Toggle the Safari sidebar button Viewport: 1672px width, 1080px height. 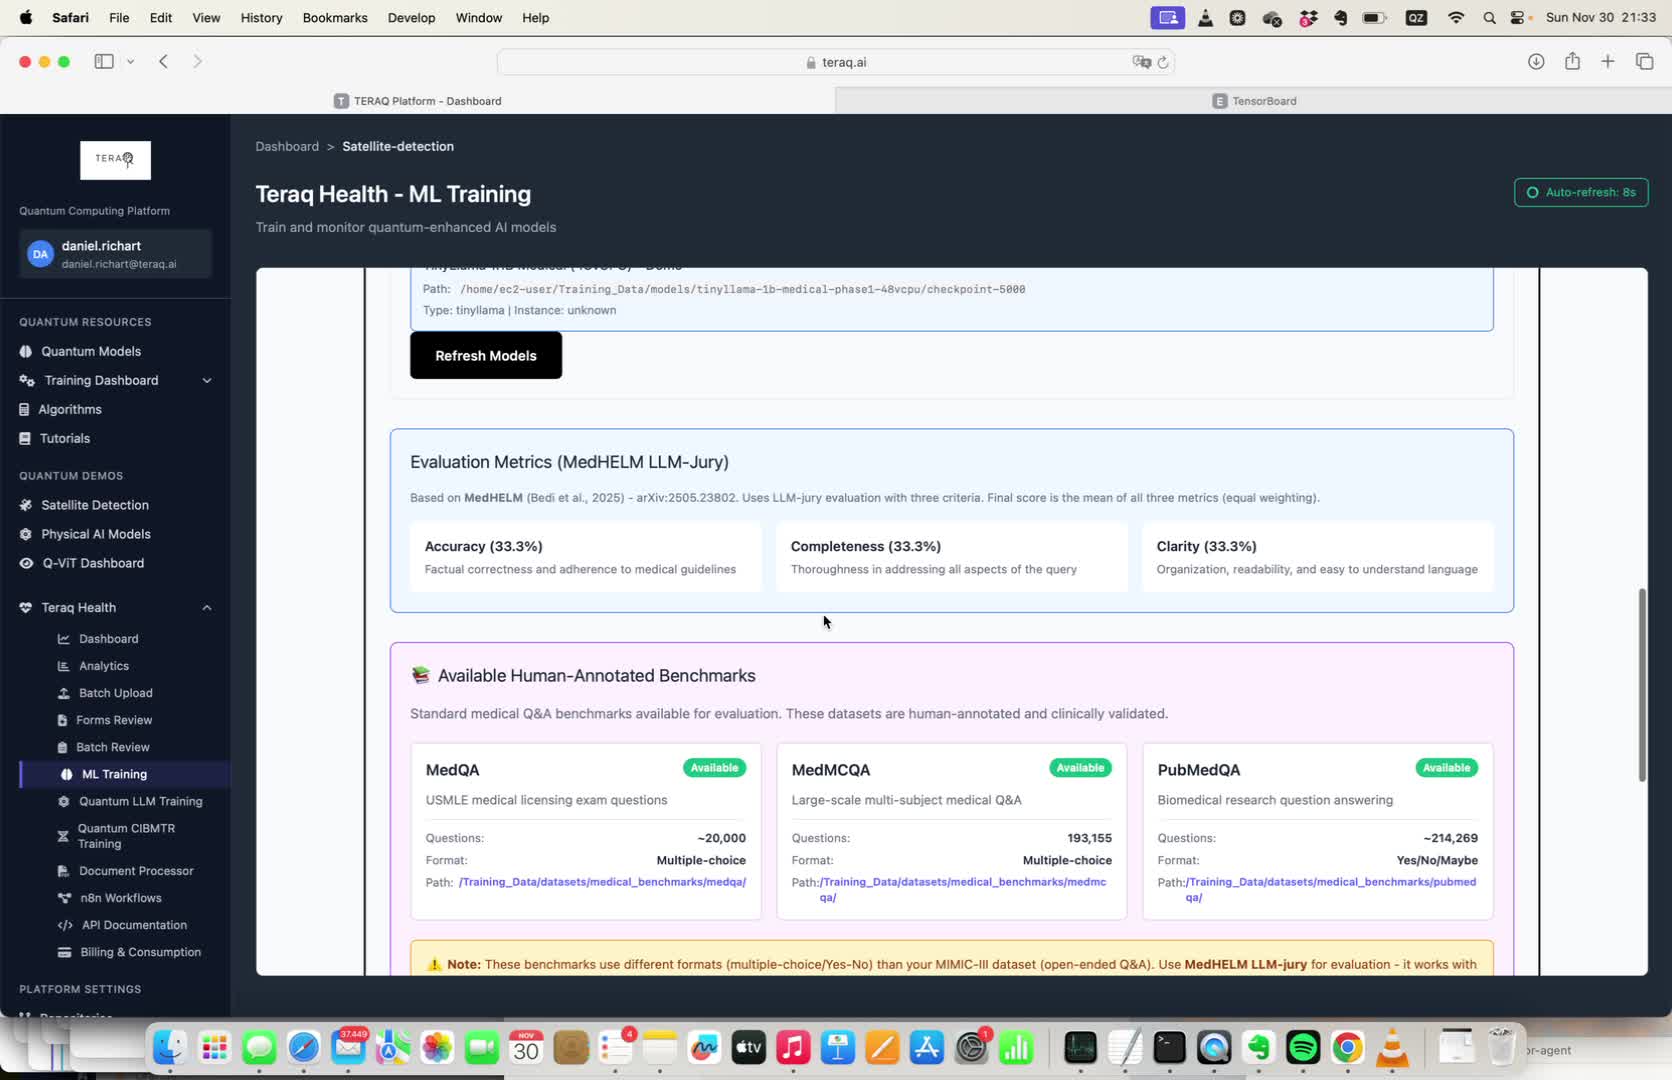point(104,62)
